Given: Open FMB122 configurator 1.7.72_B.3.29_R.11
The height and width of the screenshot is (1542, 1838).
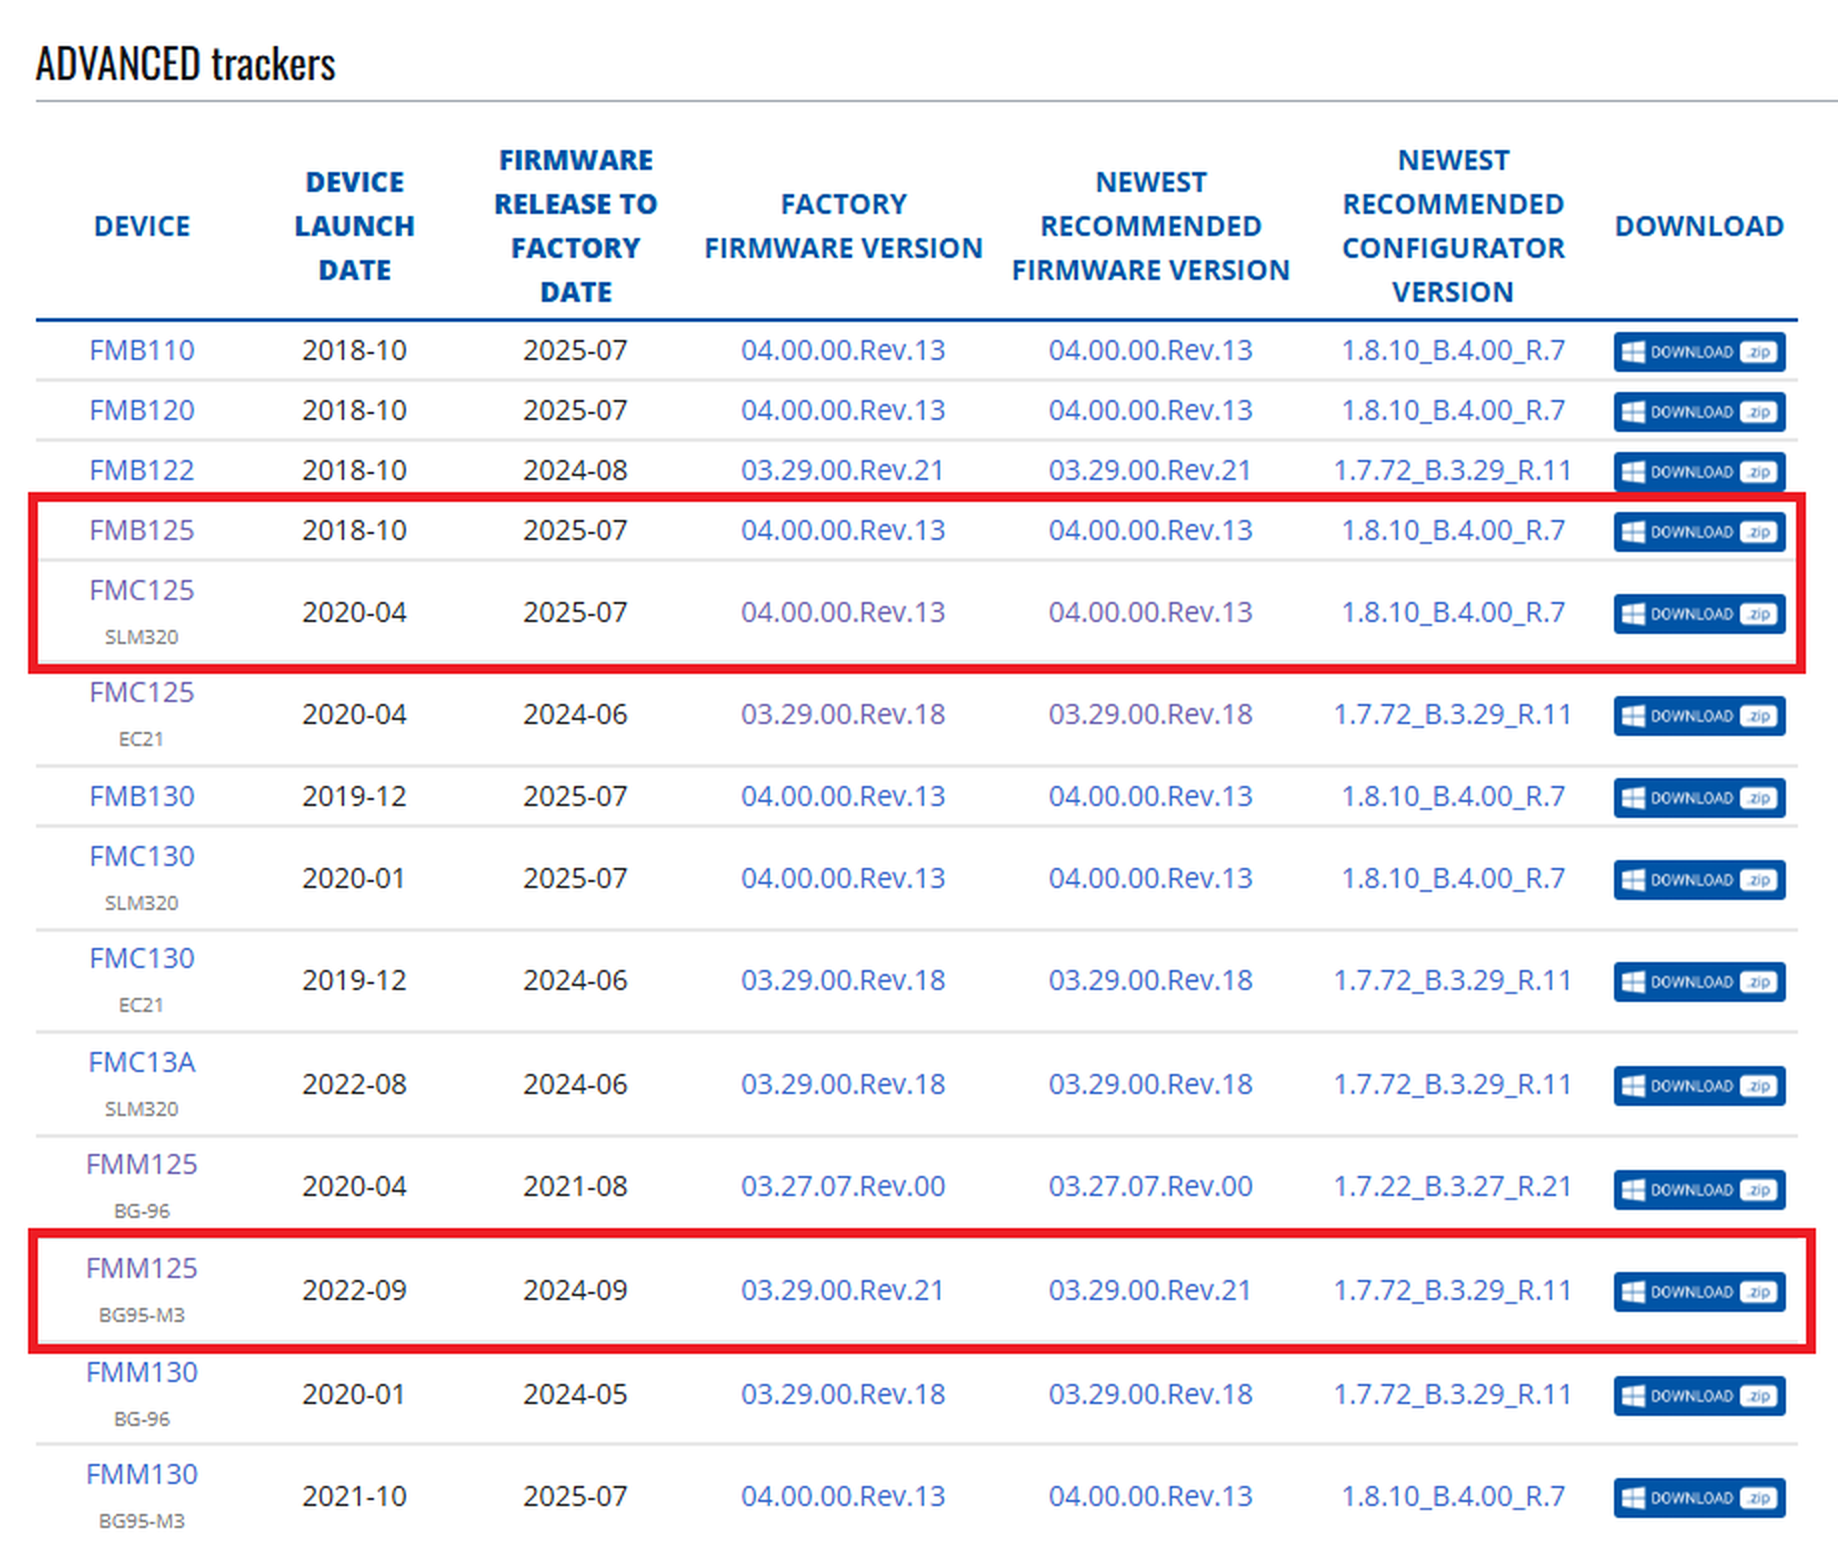Looking at the screenshot, I should point(1453,470).
